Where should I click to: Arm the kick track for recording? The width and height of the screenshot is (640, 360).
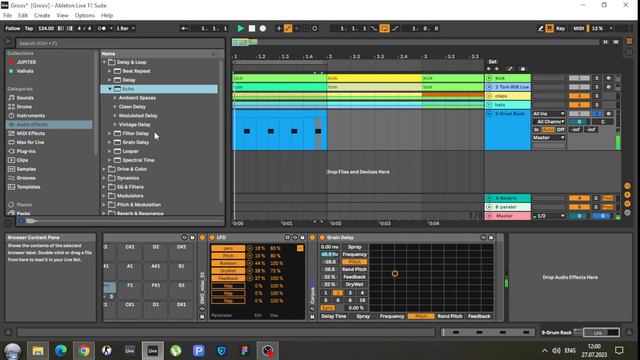pyautogui.click(x=609, y=78)
